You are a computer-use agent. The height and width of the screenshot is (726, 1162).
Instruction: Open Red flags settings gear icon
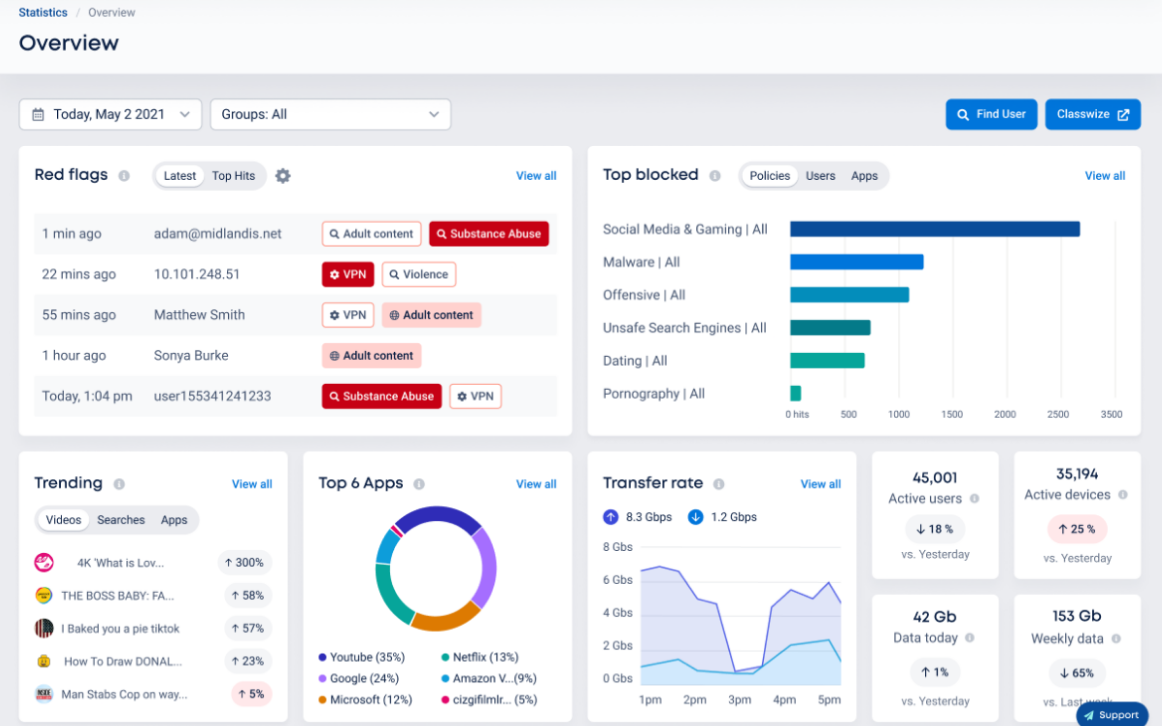tap(283, 176)
